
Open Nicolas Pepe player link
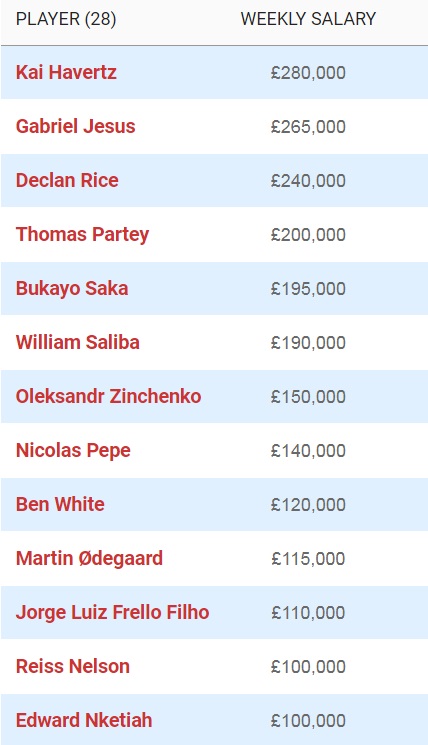tap(73, 451)
